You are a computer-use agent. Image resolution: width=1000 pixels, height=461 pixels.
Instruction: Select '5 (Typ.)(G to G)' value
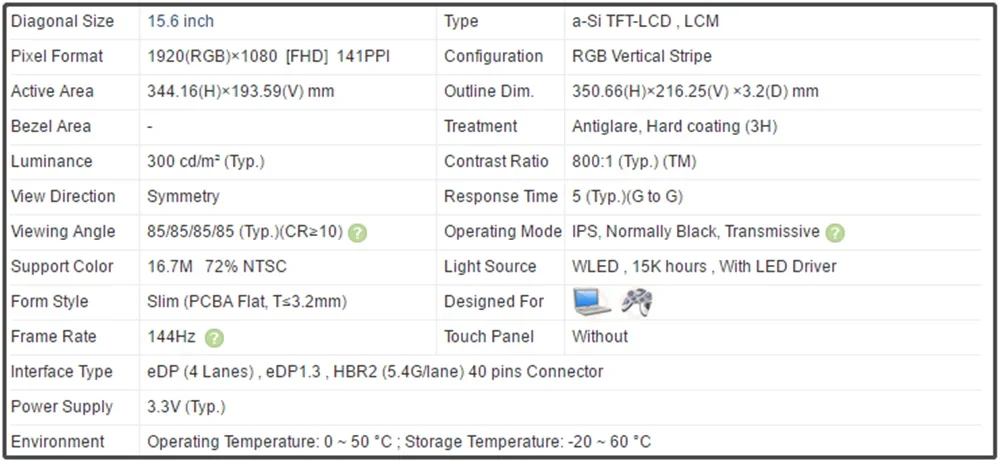tap(628, 196)
